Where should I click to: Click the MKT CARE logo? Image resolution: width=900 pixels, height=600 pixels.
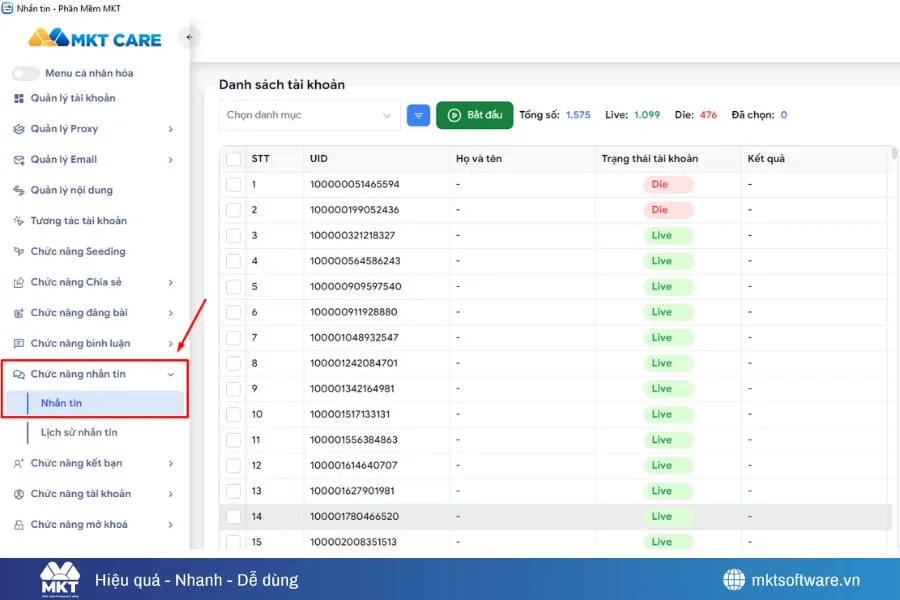point(95,38)
